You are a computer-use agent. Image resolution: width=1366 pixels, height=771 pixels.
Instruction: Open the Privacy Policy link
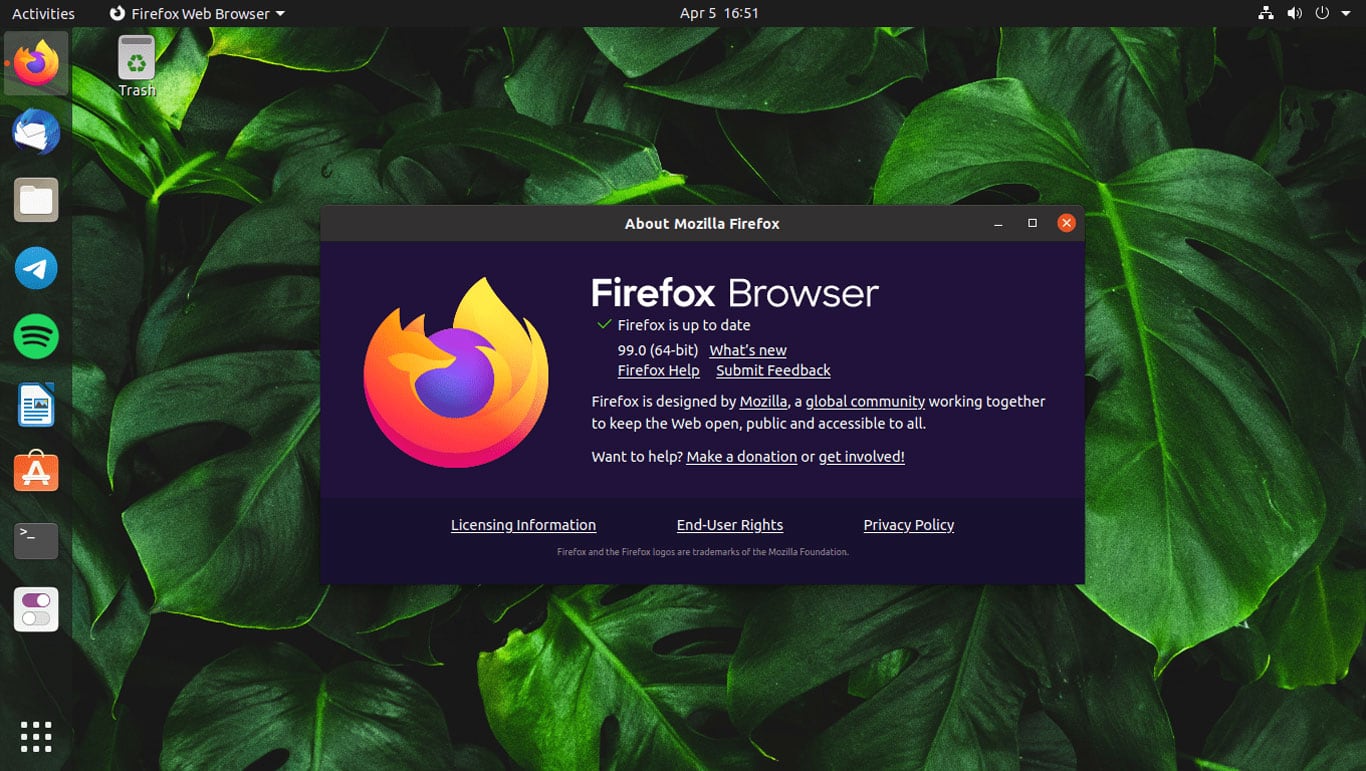[x=909, y=525]
